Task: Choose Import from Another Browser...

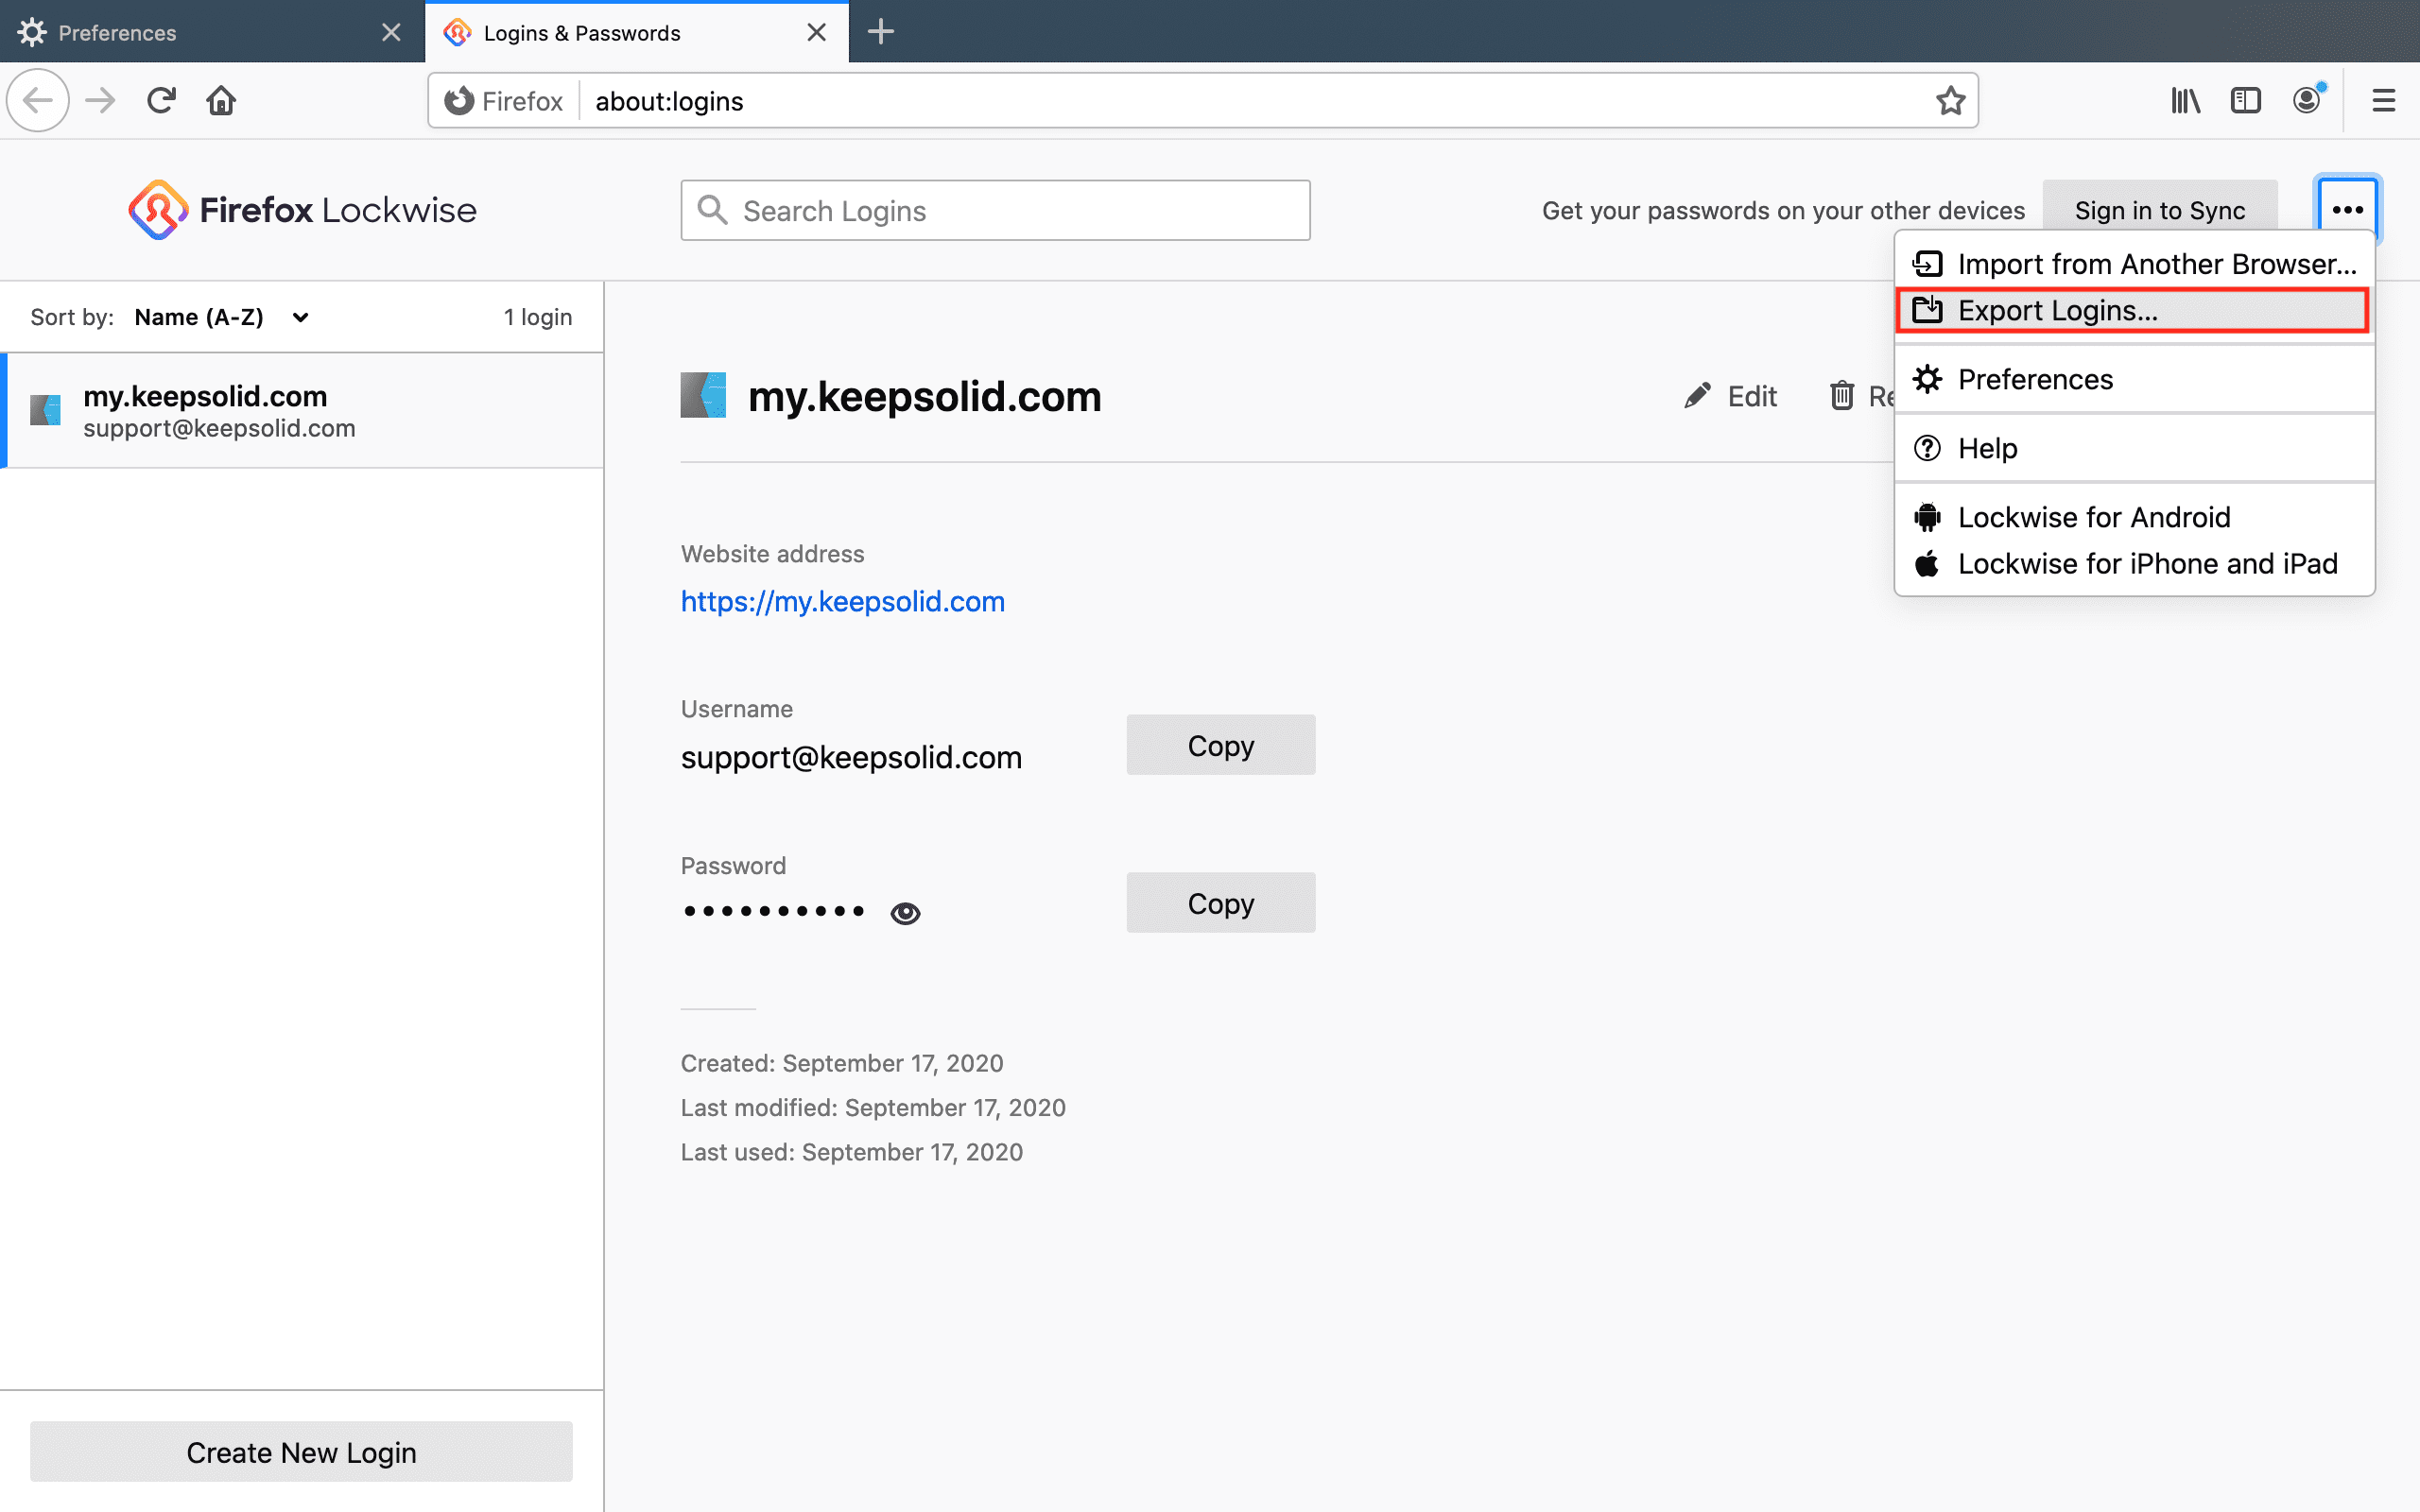Action: pyautogui.click(x=2134, y=264)
